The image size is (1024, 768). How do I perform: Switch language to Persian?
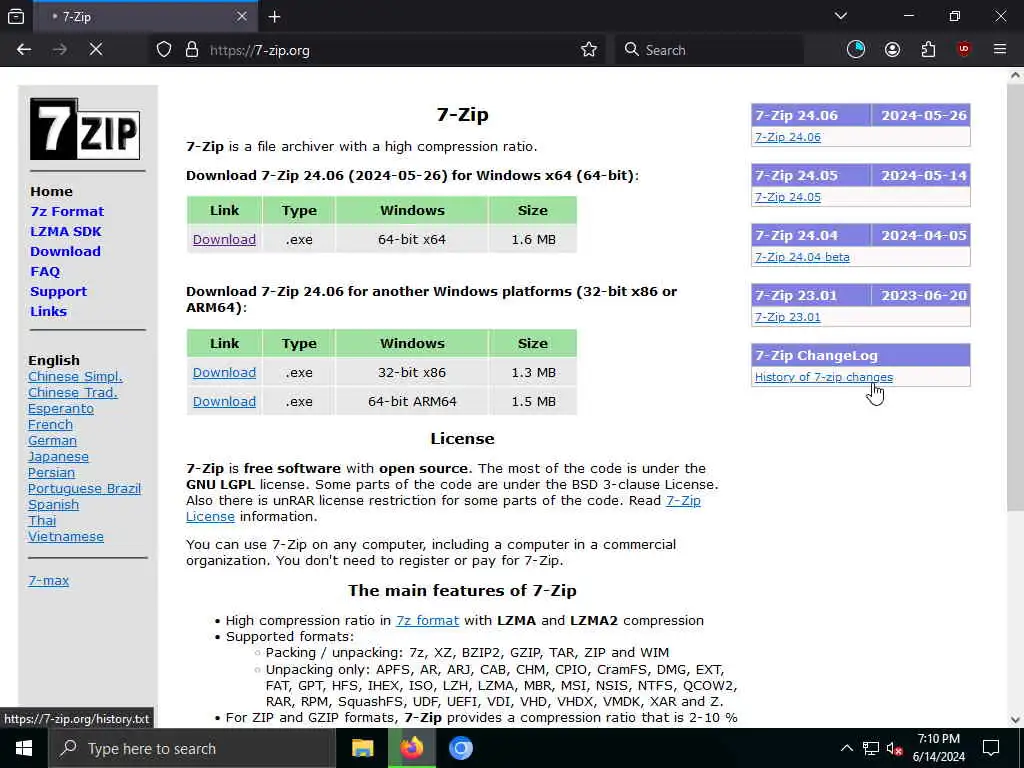point(51,473)
